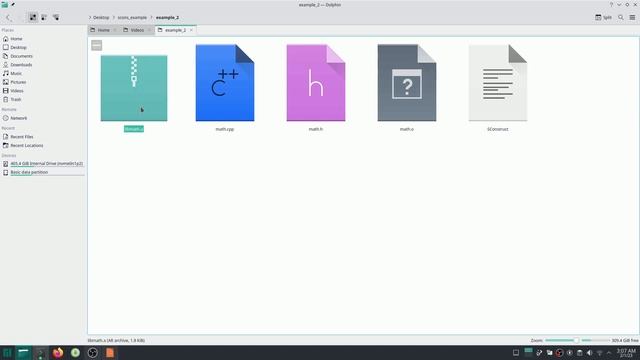Switch to Details view mode
Image resolution: width=640 pixels, height=360 pixels.
[56, 18]
